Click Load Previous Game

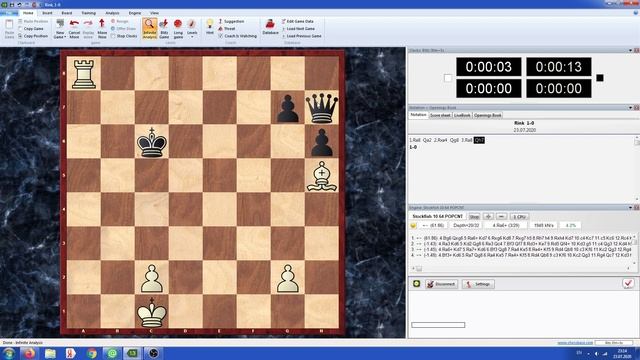tap(302, 36)
